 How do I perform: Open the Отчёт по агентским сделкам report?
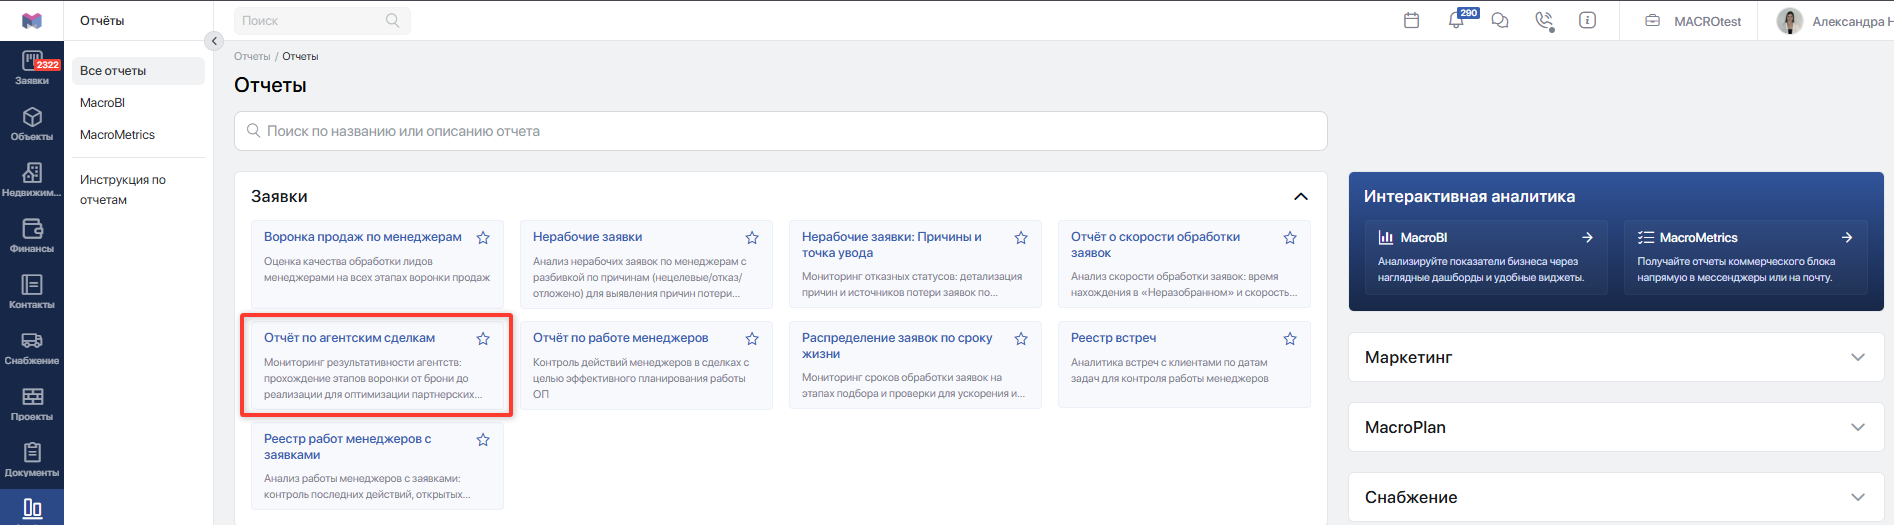click(377, 365)
